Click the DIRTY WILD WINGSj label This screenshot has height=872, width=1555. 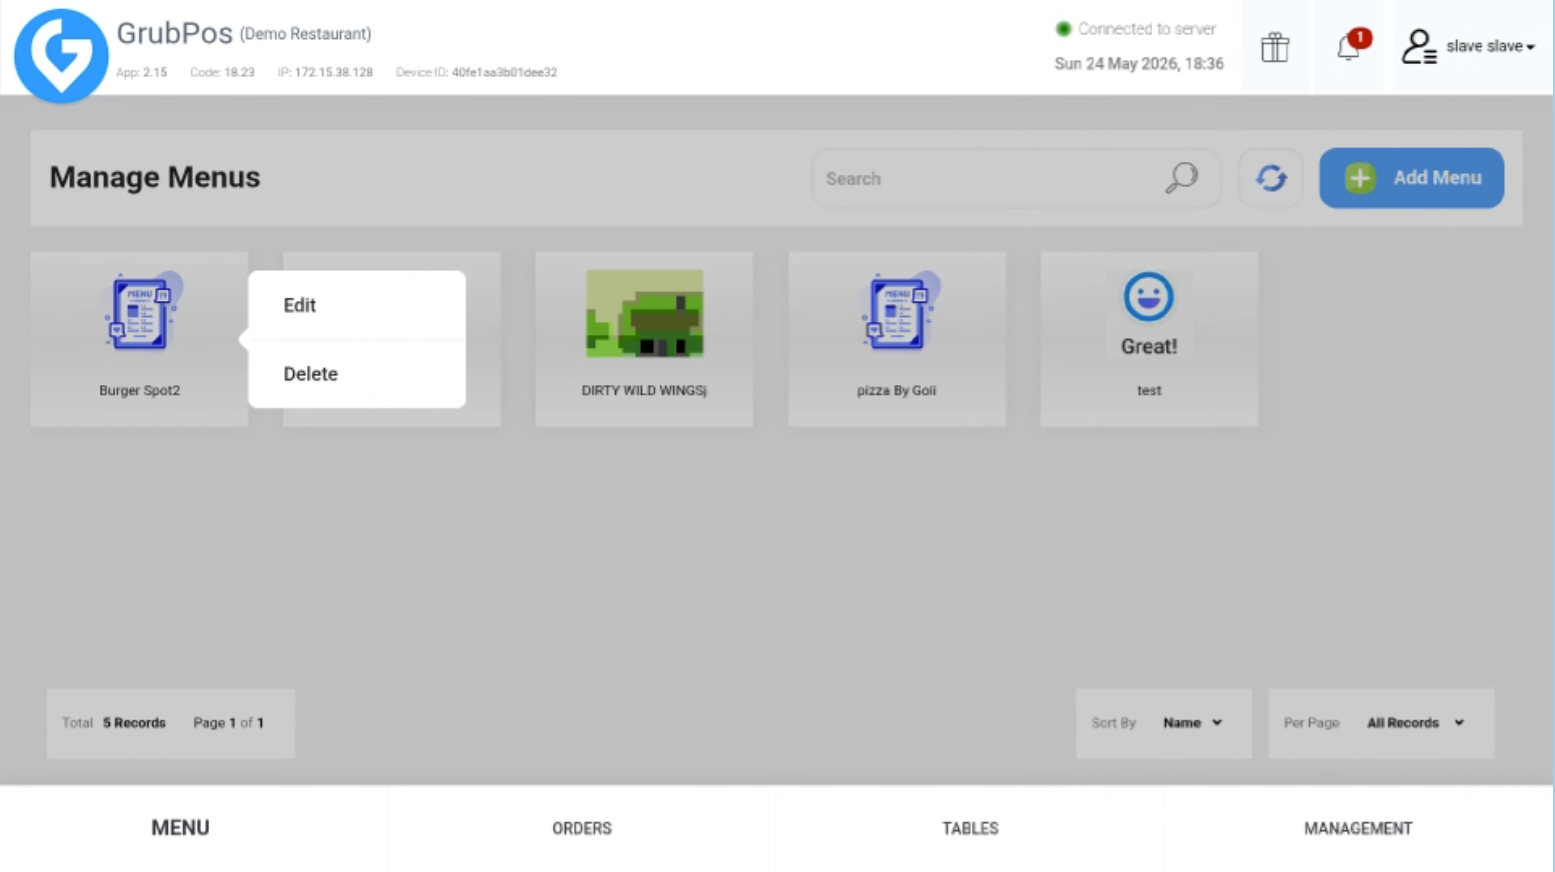tap(644, 391)
